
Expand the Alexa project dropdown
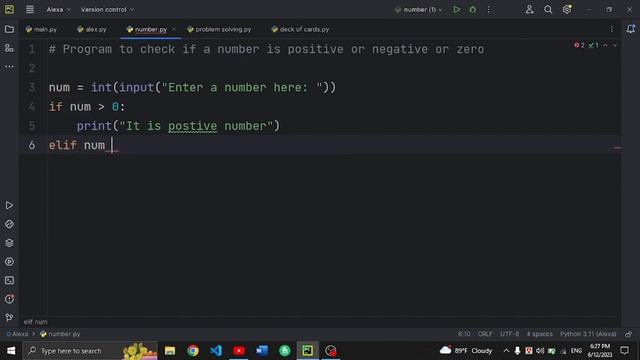point(58,9)
